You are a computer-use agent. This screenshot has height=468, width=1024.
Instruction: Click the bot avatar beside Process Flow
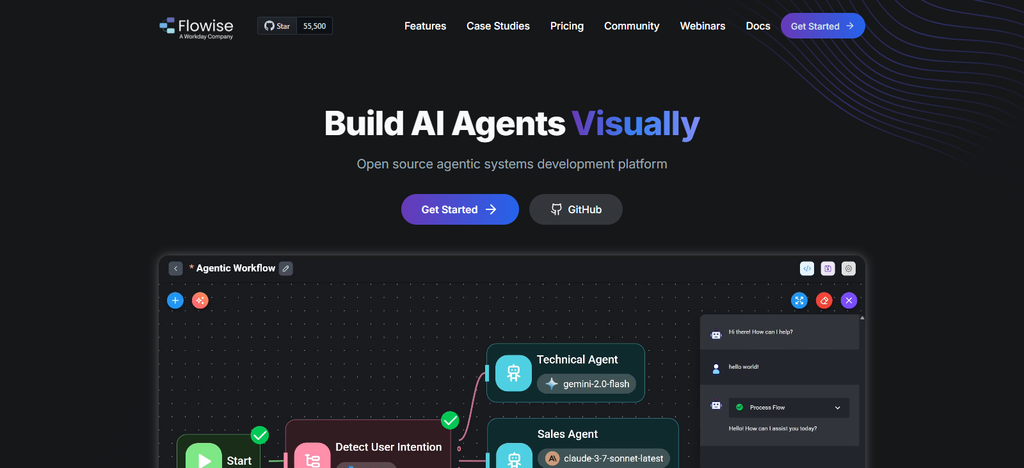coord(716,405)
